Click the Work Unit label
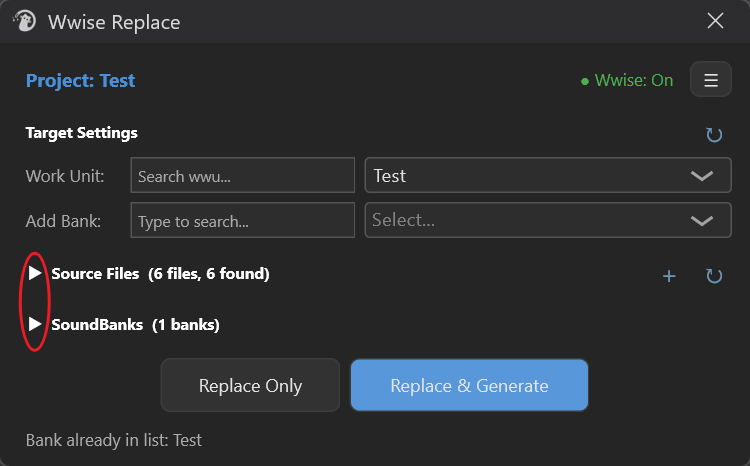The width and height of the screenshot is (750, 466). click(x=65, y=176)
